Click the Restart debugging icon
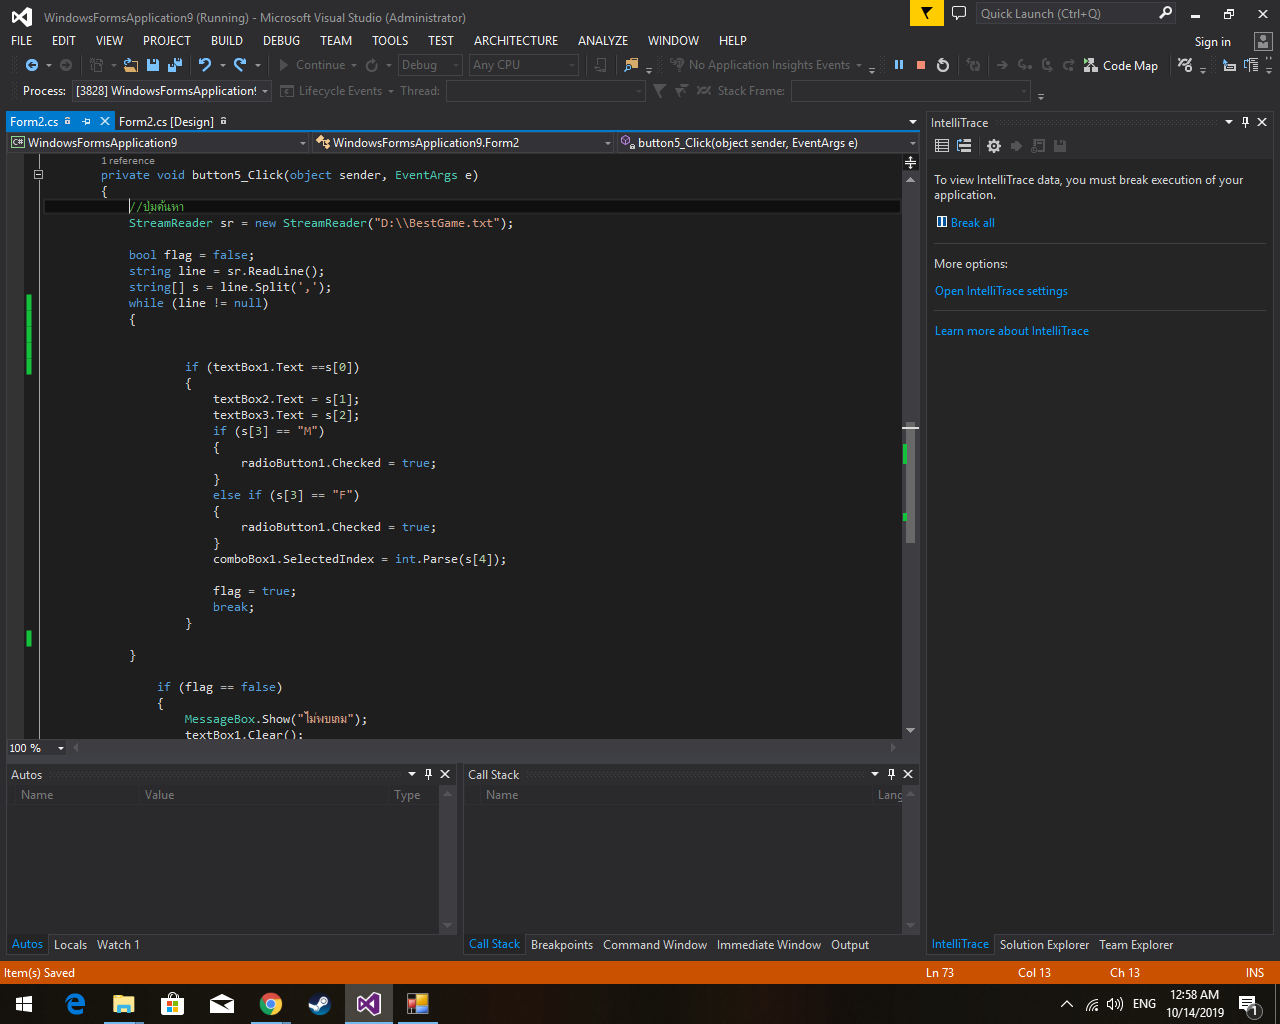The width and height of the screenshot is (1280, 1024). [x=943, y=65]
